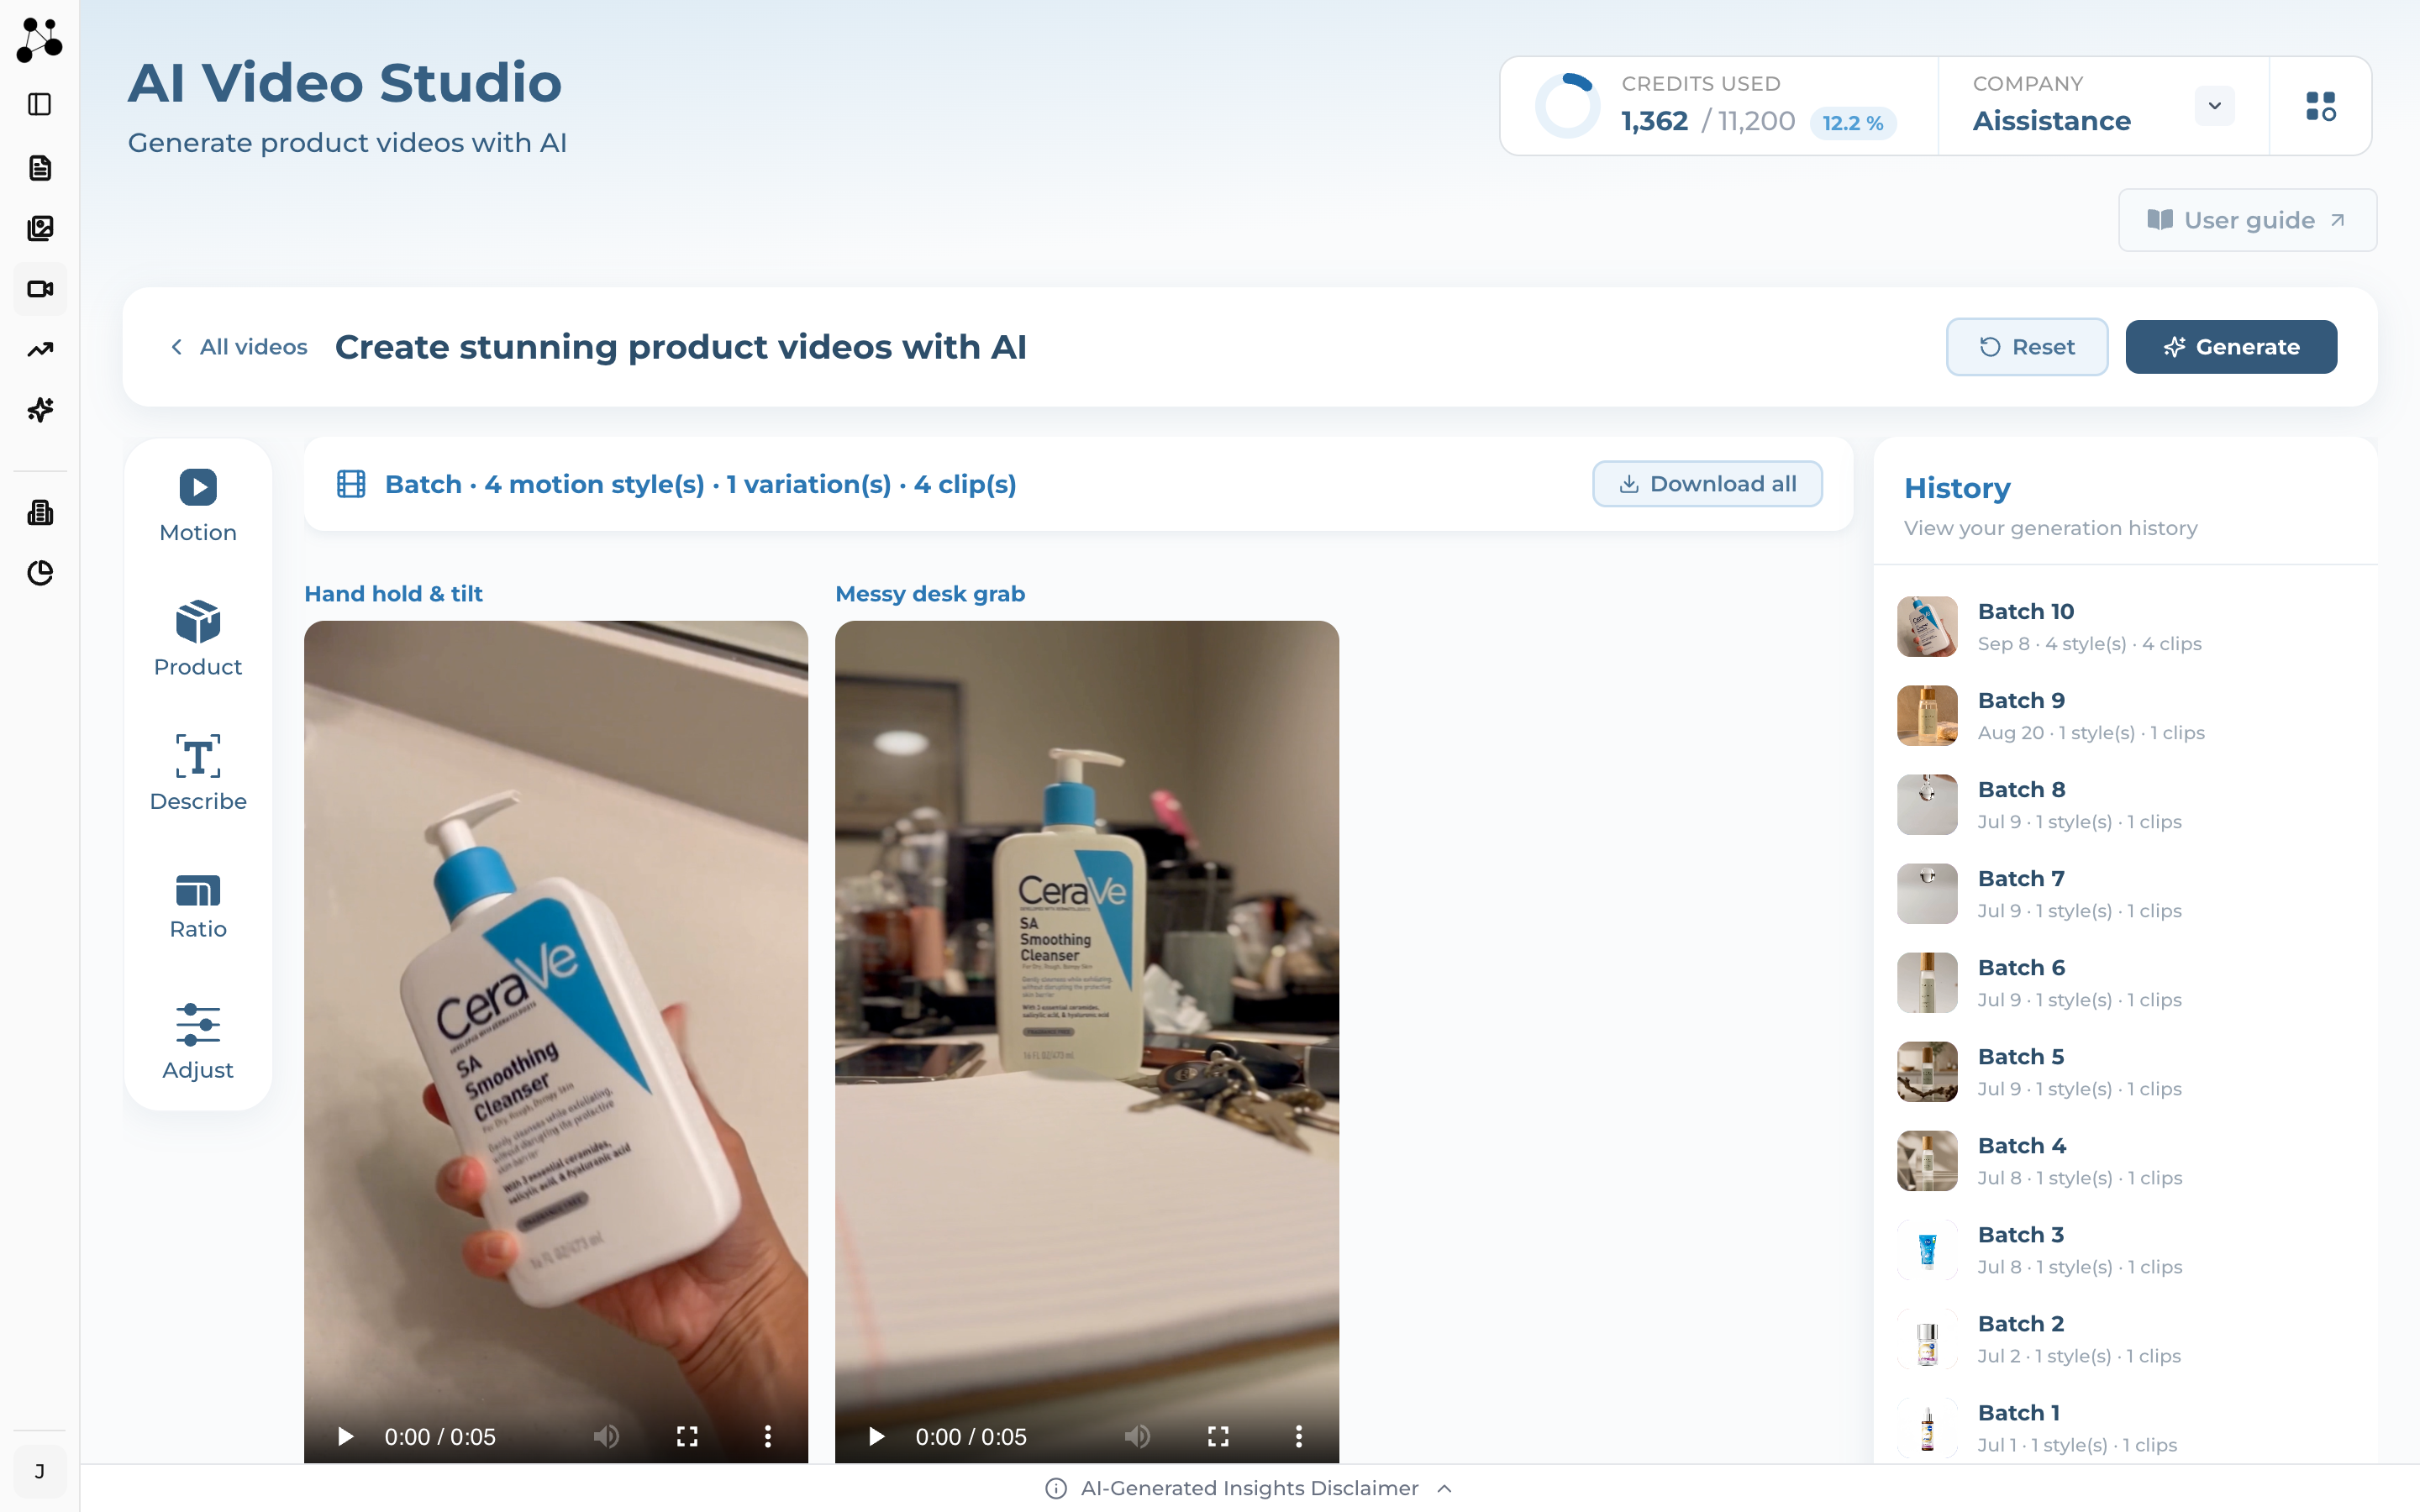Open more options on Hand hold & tilt video
The width and height of the screenshot is (2420, 1512).
point(768,1437)
